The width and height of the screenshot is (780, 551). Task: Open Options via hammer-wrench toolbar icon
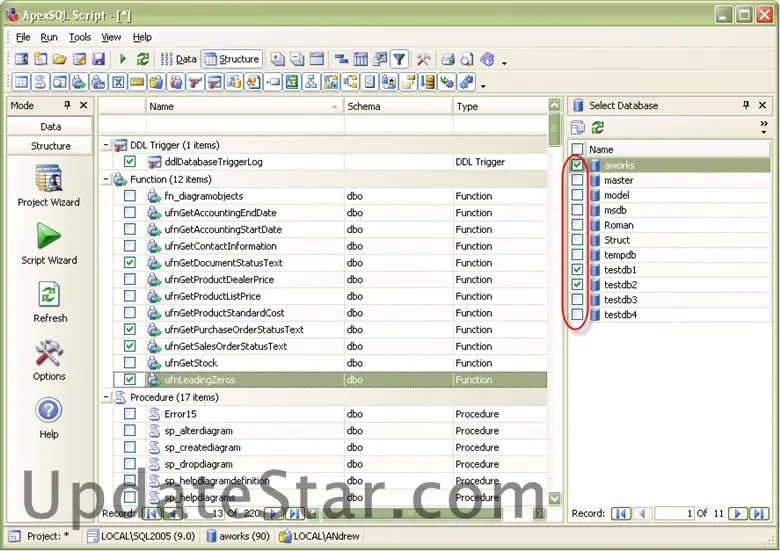[423, 59]
